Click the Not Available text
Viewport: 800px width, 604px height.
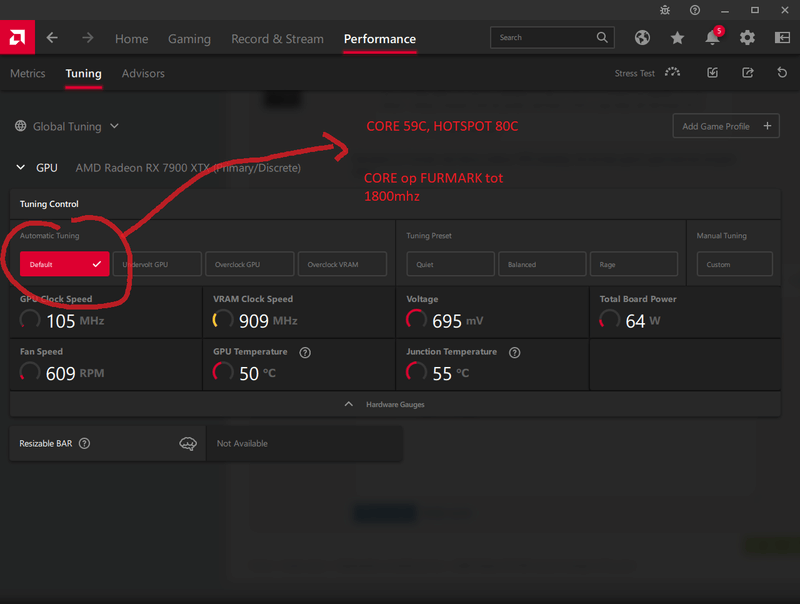242,443
